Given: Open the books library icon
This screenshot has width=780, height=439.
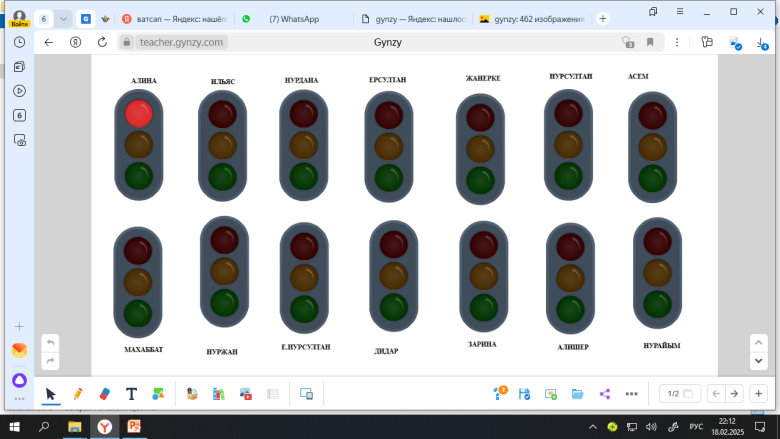Looking at the screenshot, I should [219, 394].
